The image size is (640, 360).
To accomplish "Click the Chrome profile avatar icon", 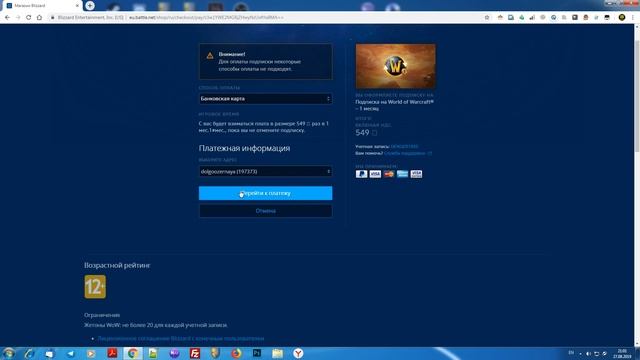I will [622, 17].
